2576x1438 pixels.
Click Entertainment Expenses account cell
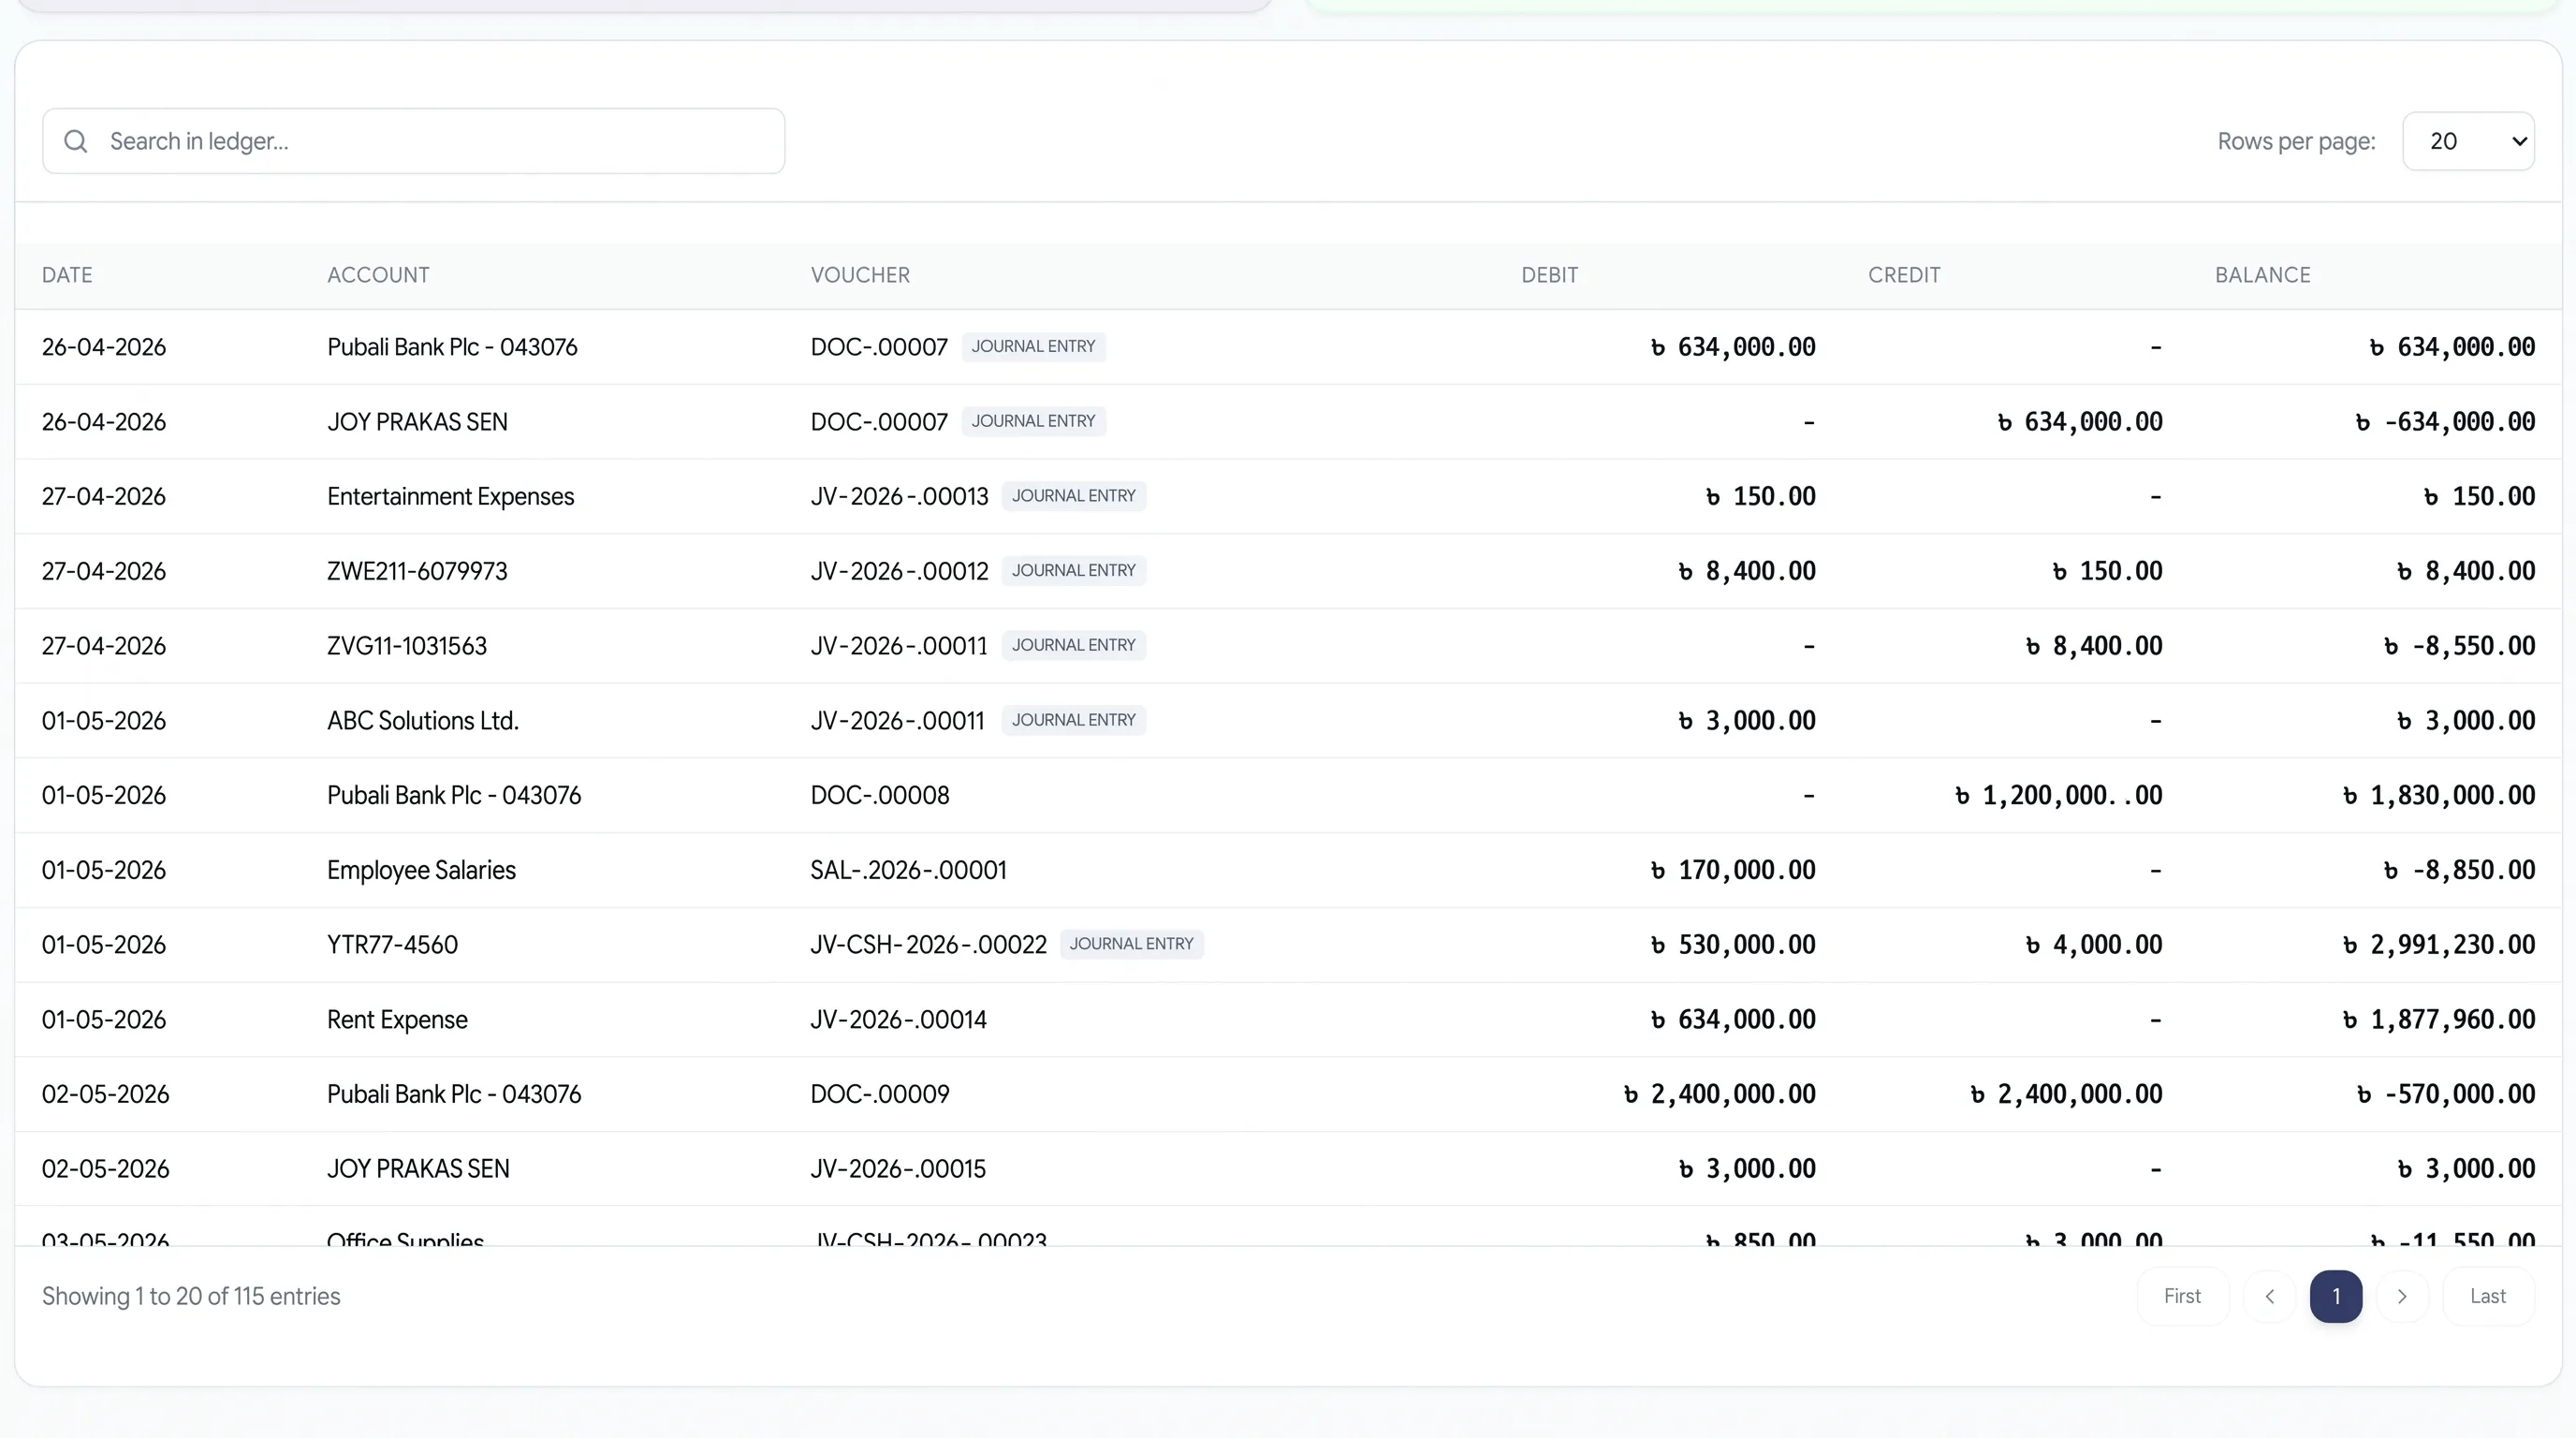click(450, 496)
